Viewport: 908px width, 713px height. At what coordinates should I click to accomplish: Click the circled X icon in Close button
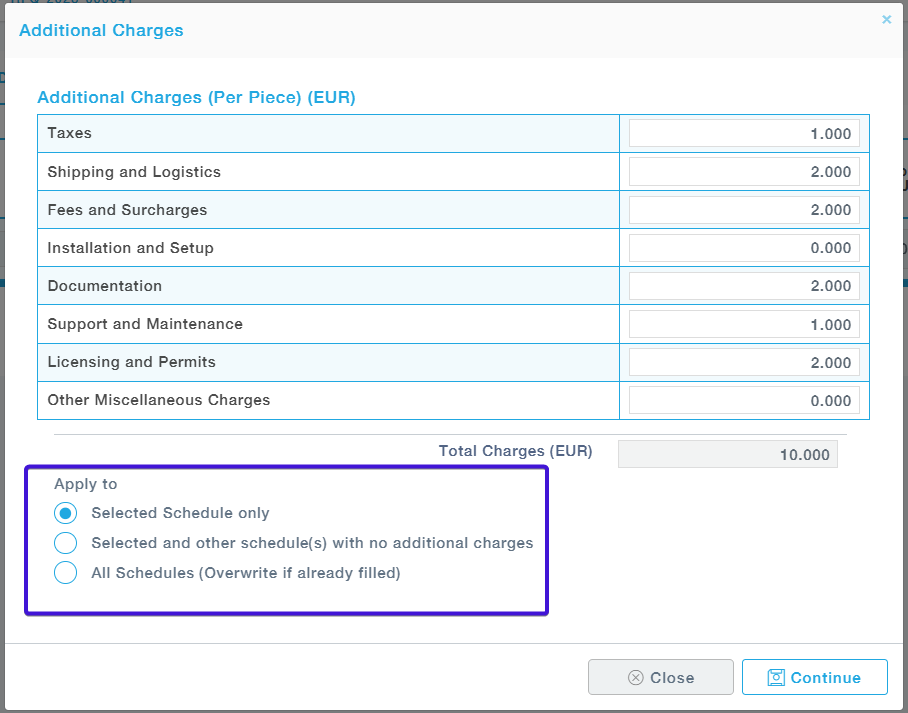(635, 677)
